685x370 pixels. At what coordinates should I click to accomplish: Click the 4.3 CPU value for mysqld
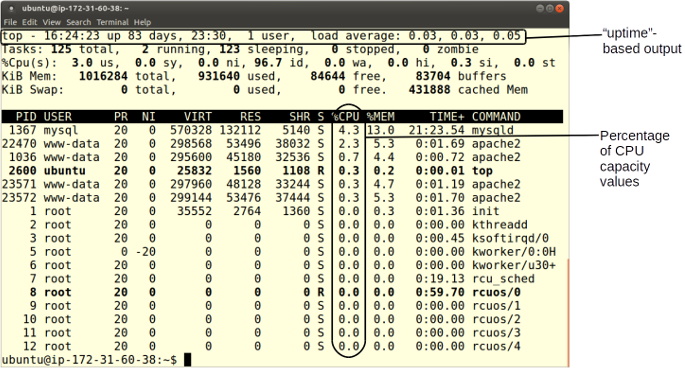coord(349,130)
